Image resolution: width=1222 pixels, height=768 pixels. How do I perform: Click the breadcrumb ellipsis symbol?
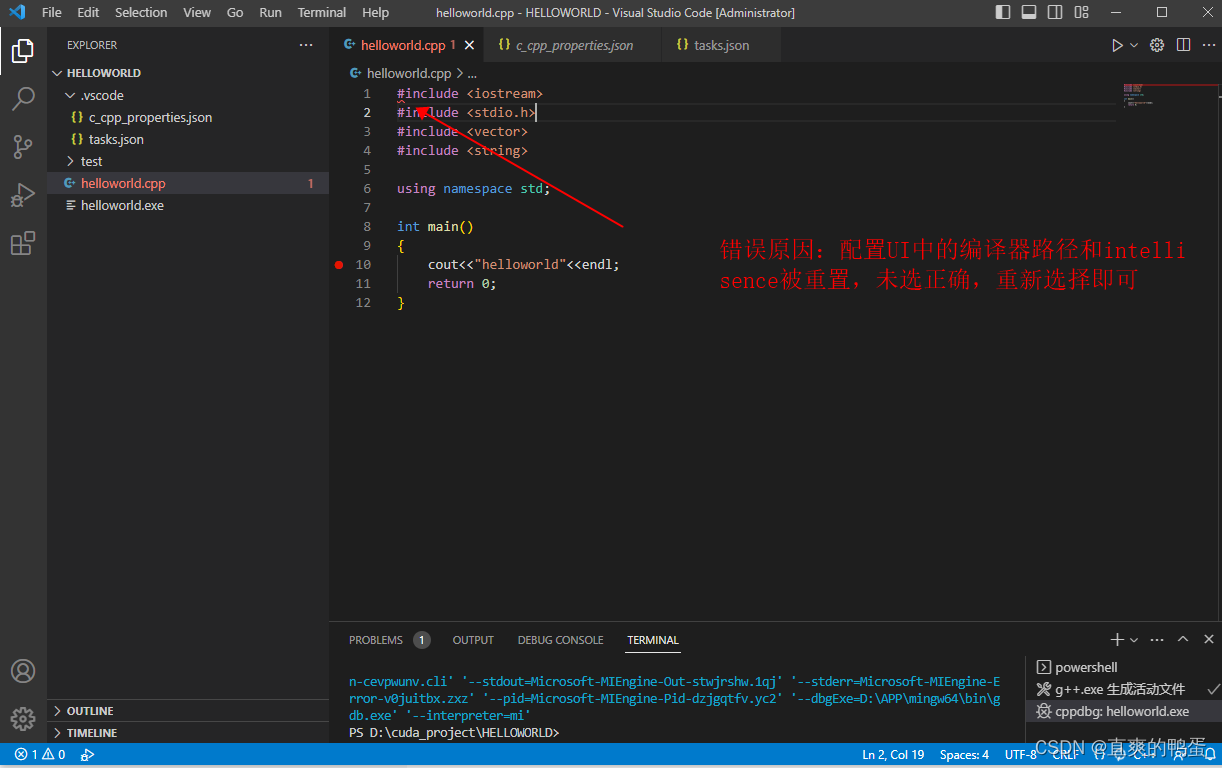coord(472,74)
